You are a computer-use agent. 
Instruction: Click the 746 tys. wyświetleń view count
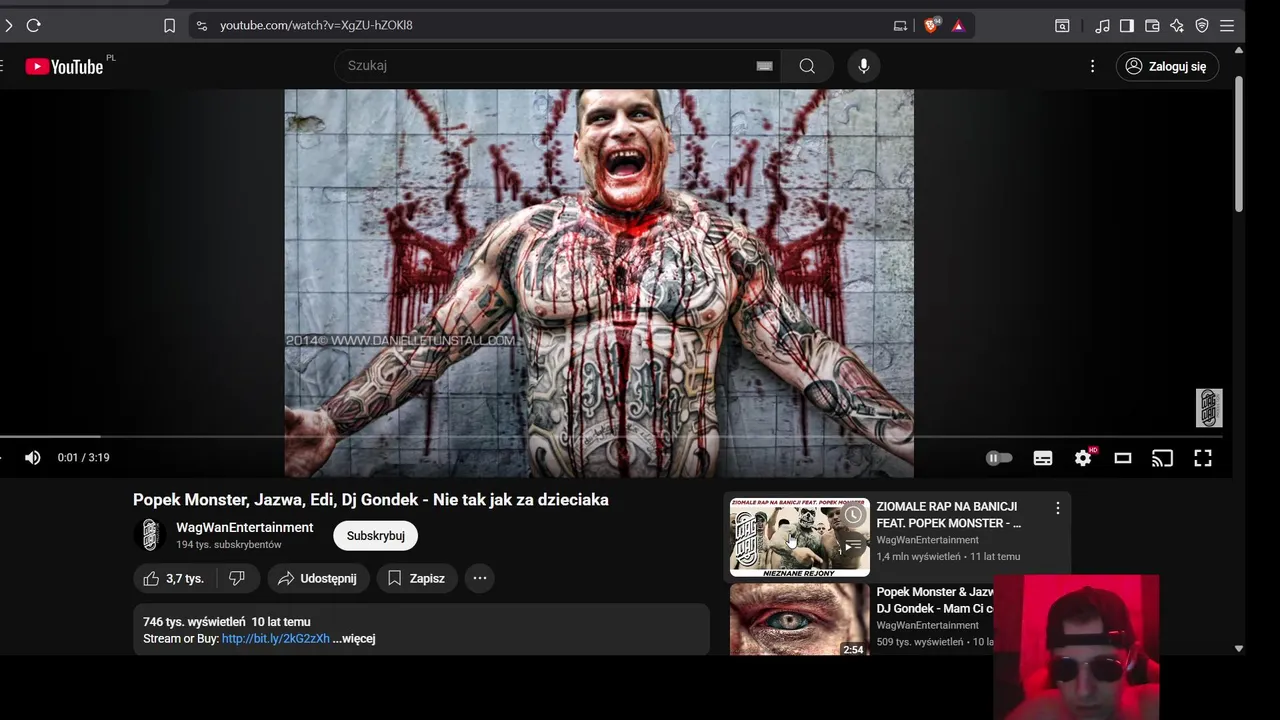pos(194,622)
